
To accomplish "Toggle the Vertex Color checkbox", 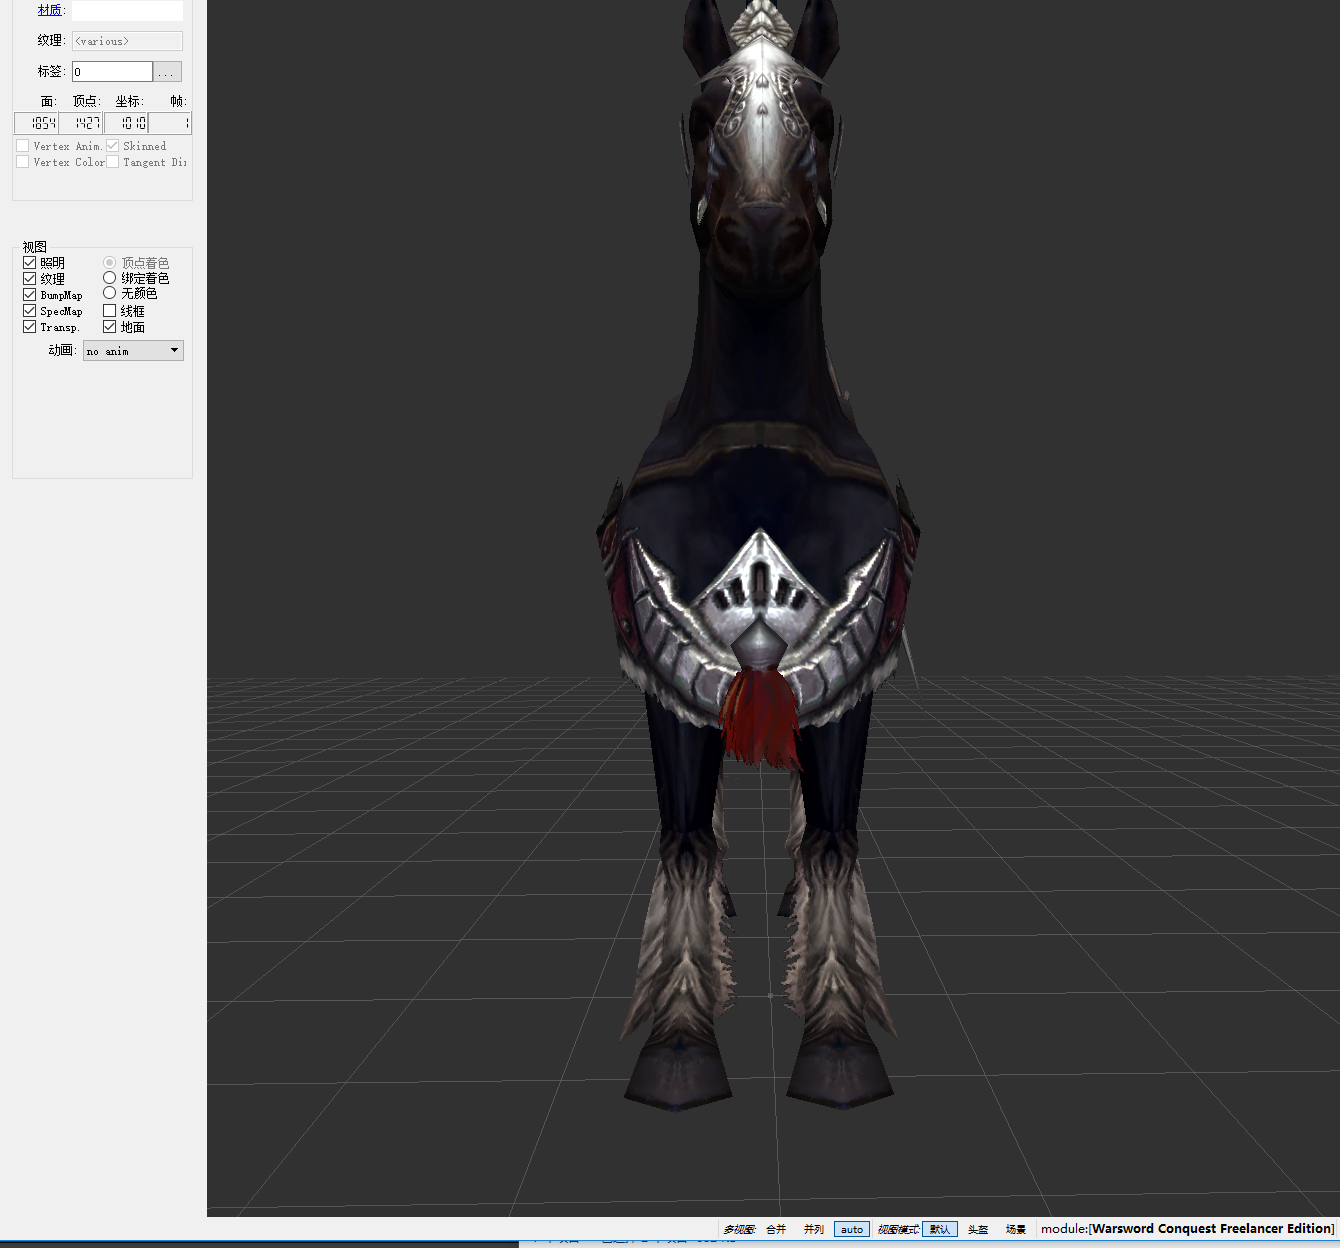I will click(x=23, y=162).
